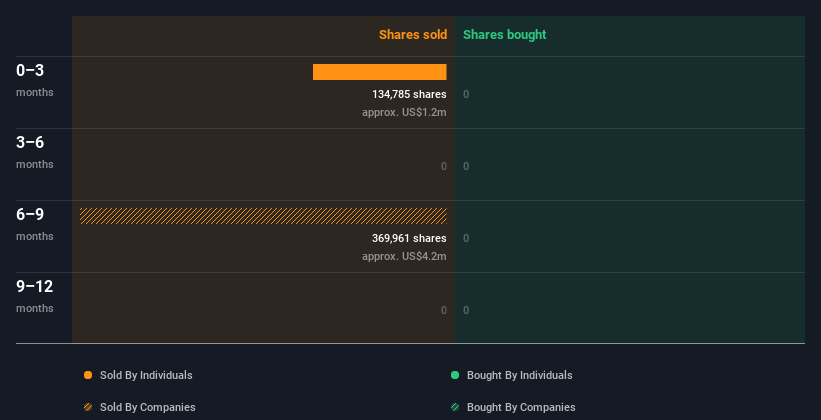Click shares sold zero in 9–12 months row

pyautogui.click(x=444, y=311)
